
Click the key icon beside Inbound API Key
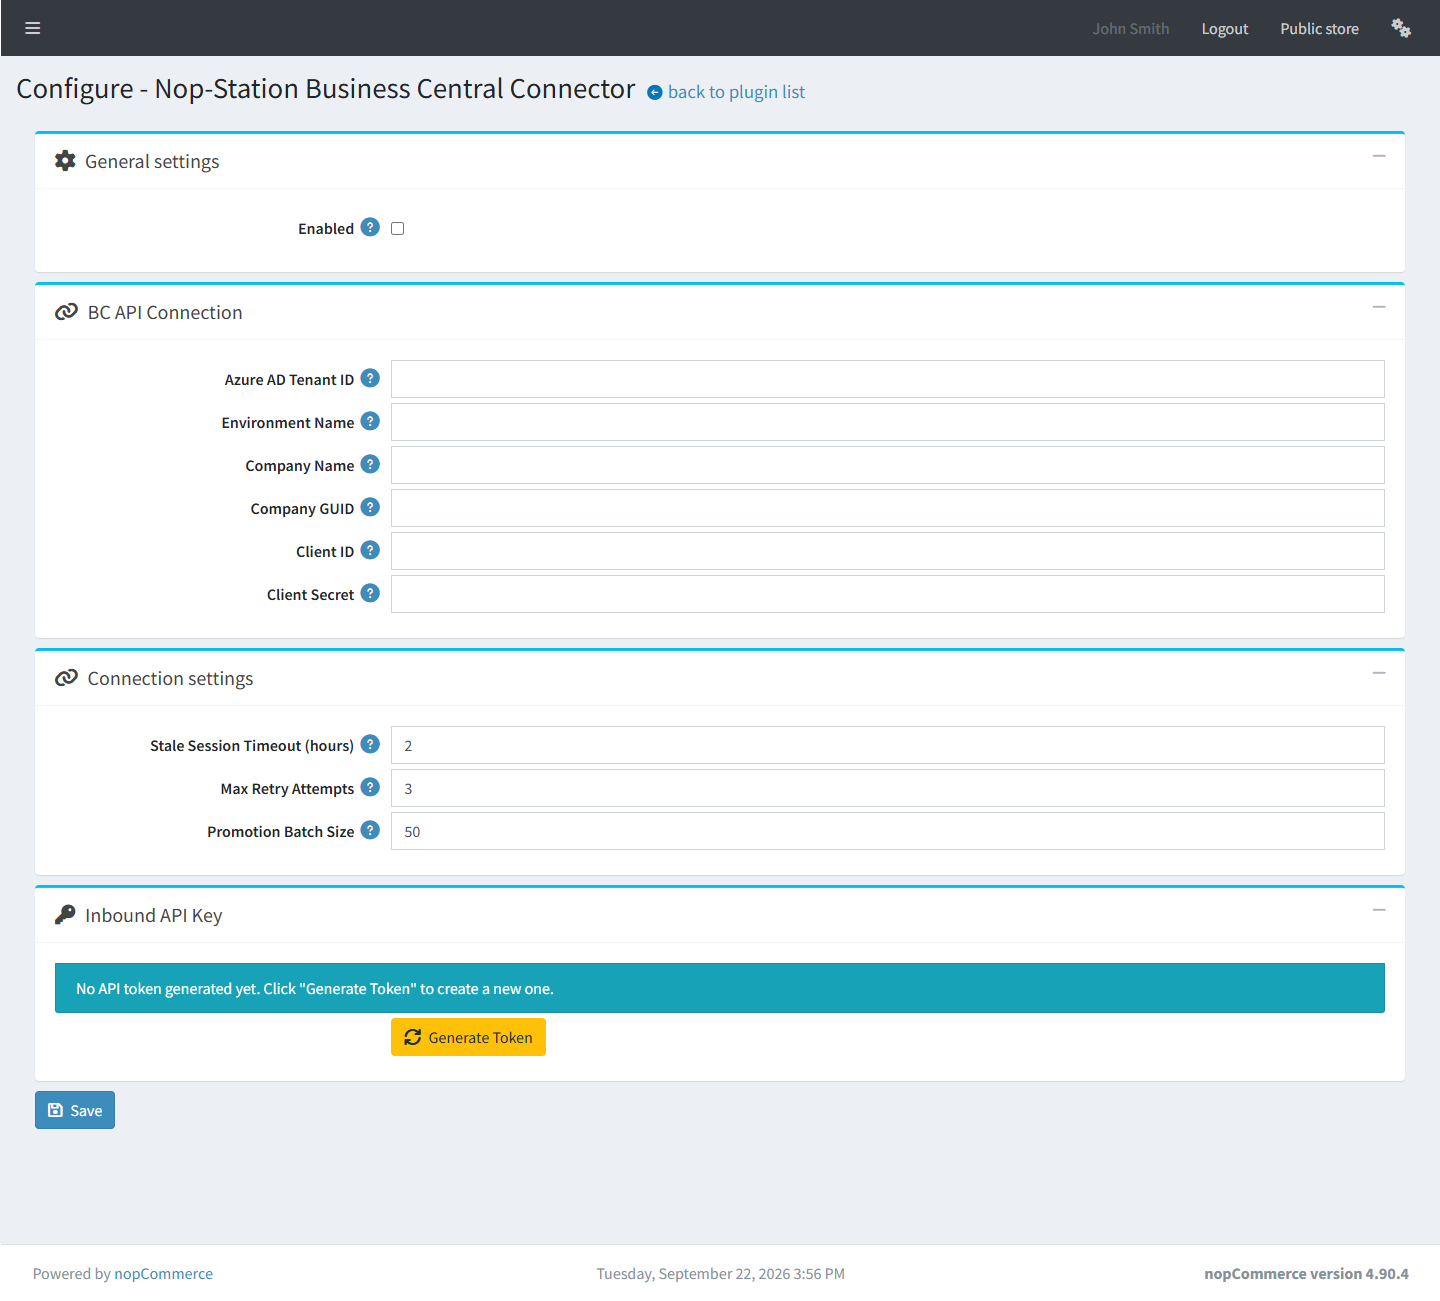tap(65, 915)
